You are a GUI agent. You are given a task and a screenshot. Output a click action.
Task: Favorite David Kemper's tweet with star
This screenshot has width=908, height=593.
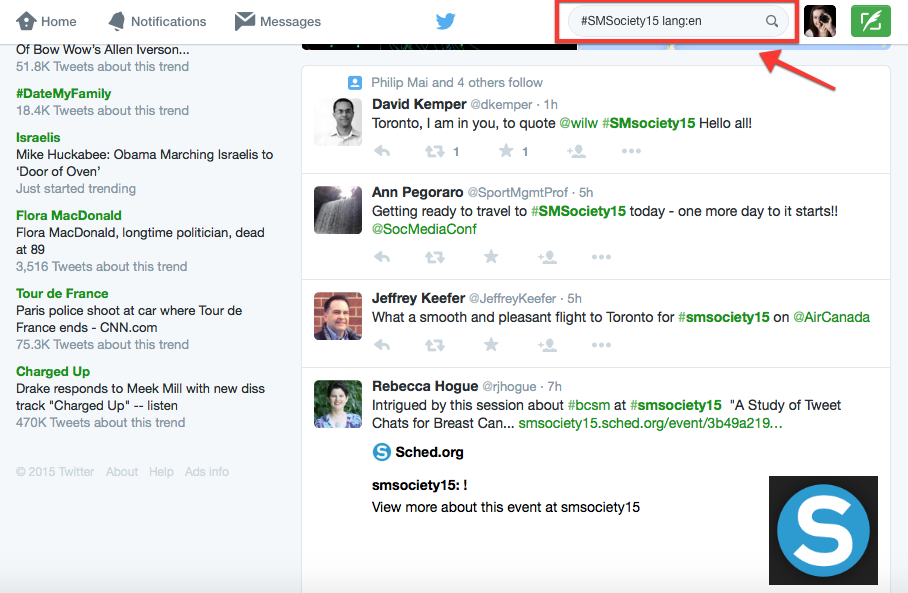coord(506,151)
